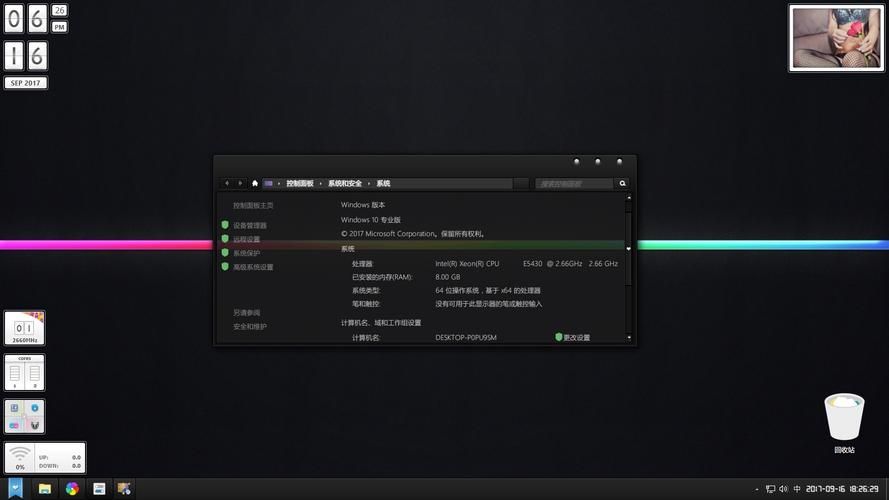Open the taskbar date and time clock

coord(842,489)
